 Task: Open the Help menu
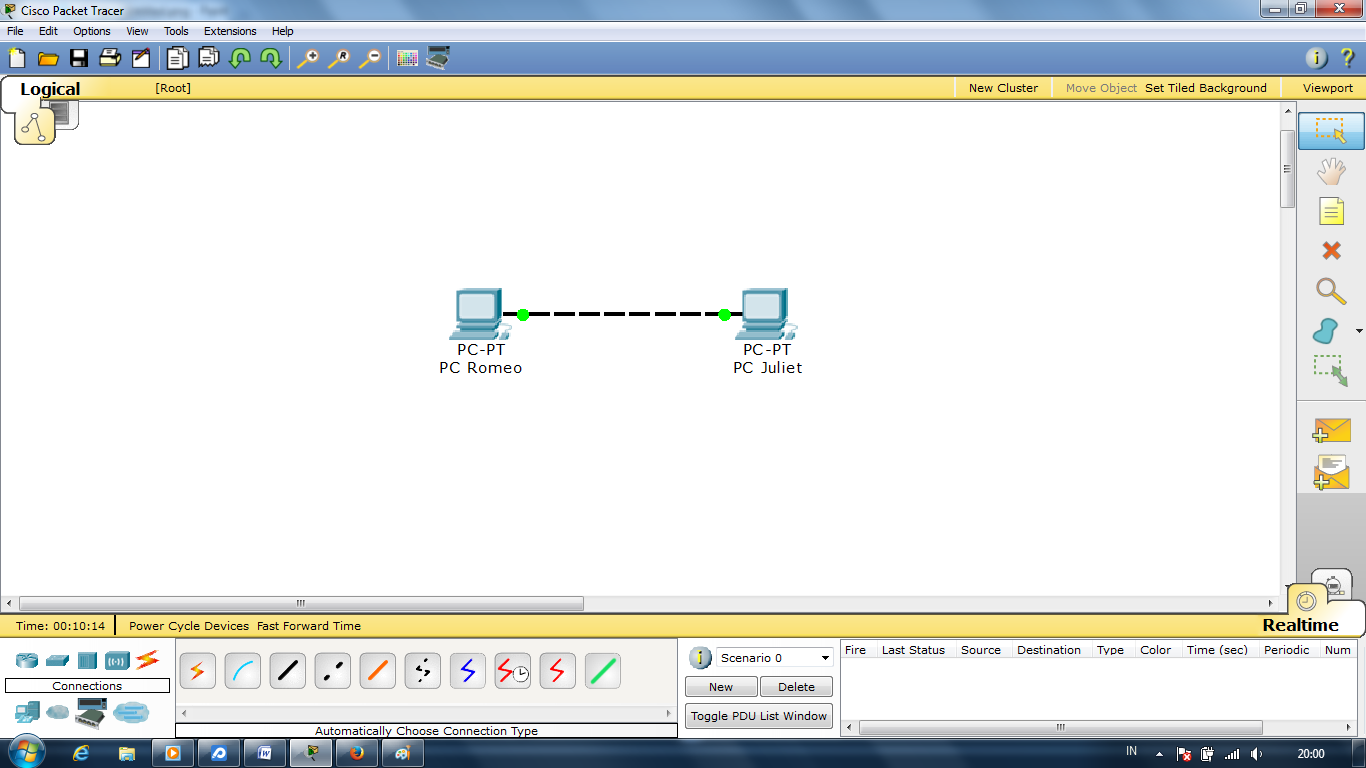click(283, 31)
